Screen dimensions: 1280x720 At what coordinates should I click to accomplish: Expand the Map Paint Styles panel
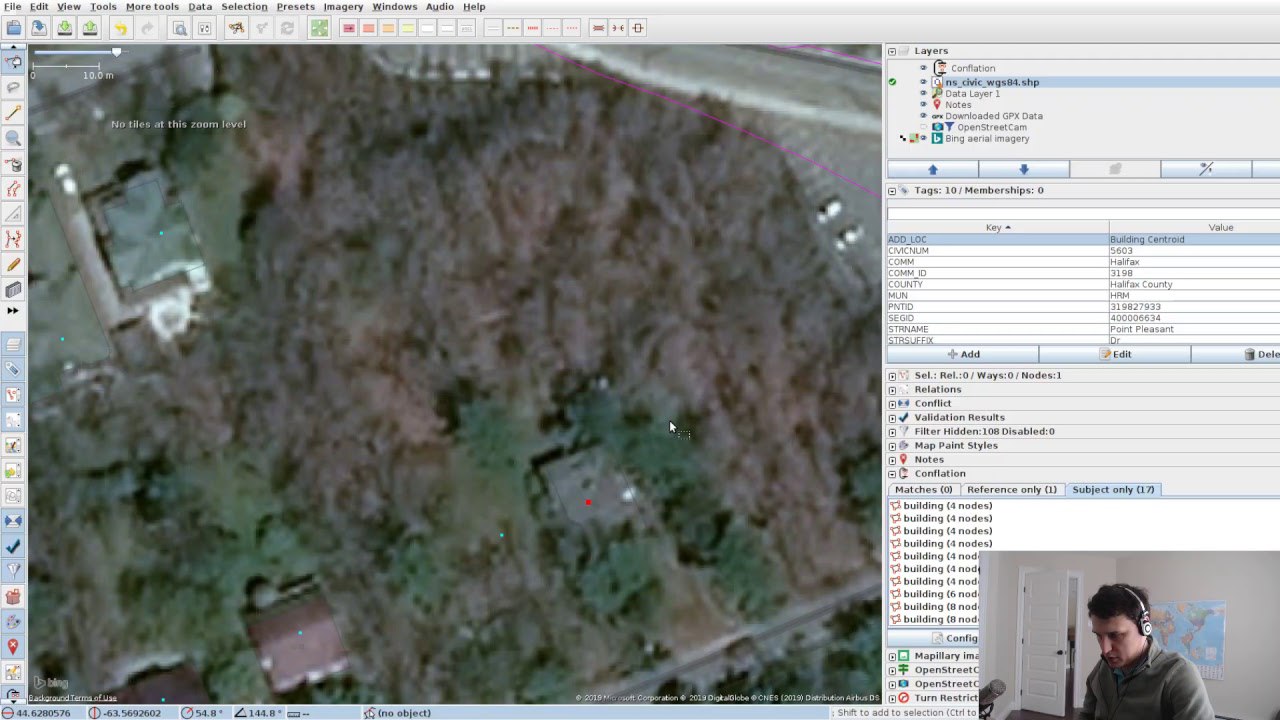pyautogui.click(x=892, y=446)
